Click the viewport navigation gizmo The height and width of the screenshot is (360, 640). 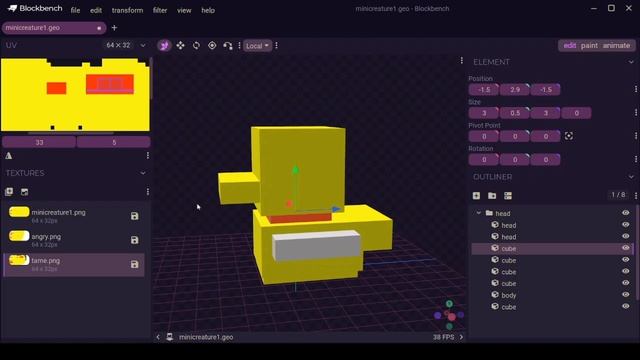coord(449,315)
